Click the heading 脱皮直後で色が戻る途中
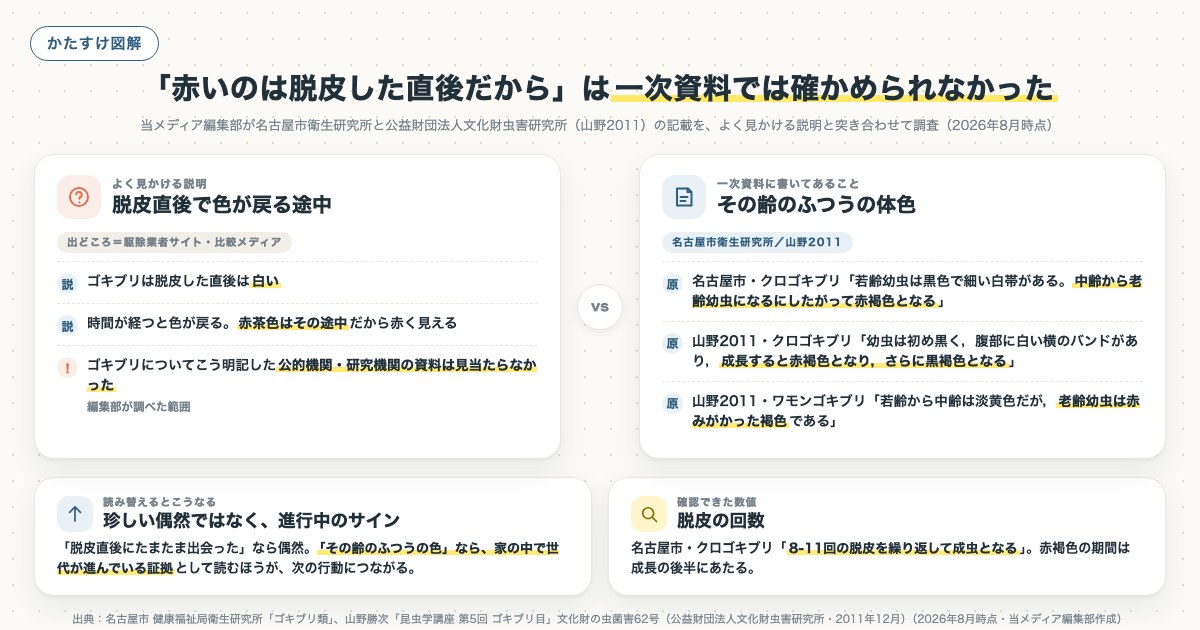1200x630 pixels. coord(222,205)
